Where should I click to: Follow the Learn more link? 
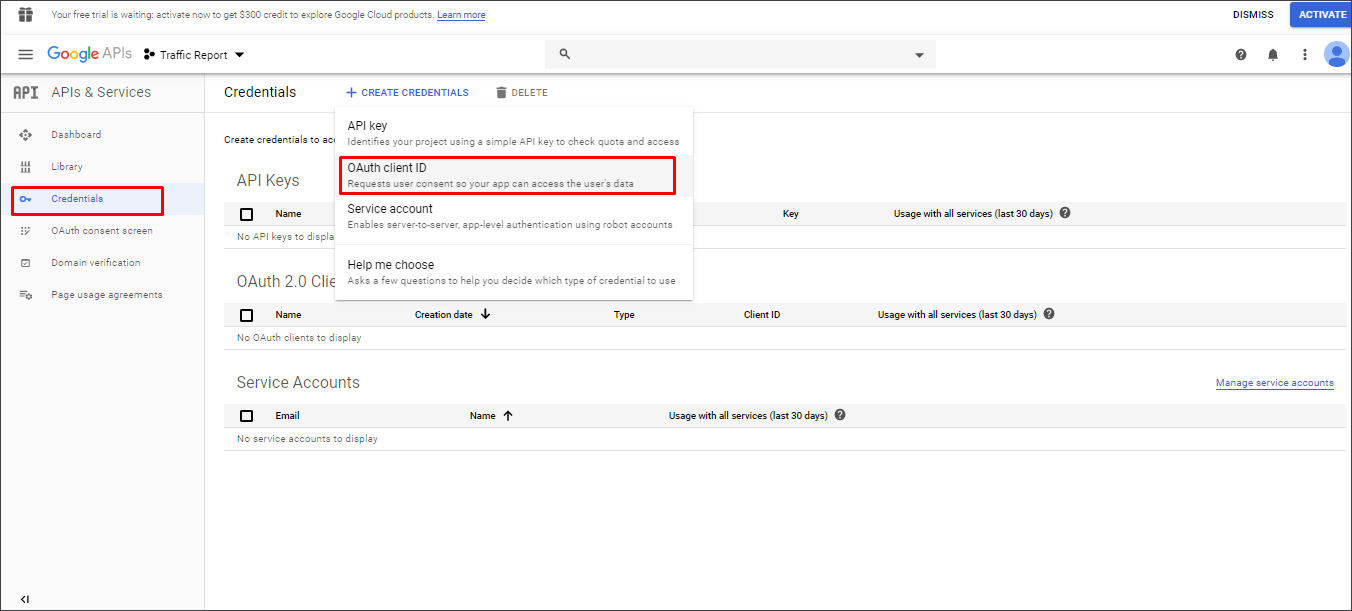(x=461, y=15)
